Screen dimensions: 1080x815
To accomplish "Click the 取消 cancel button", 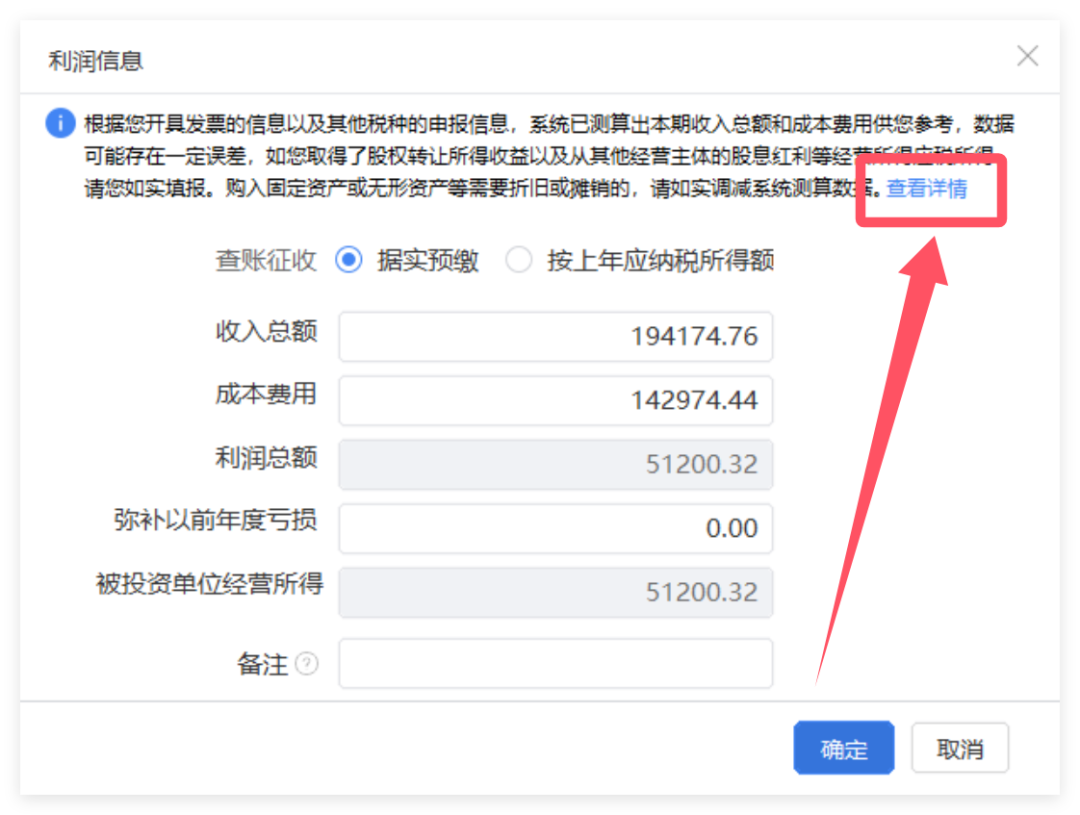I will [x=959, y=747].
